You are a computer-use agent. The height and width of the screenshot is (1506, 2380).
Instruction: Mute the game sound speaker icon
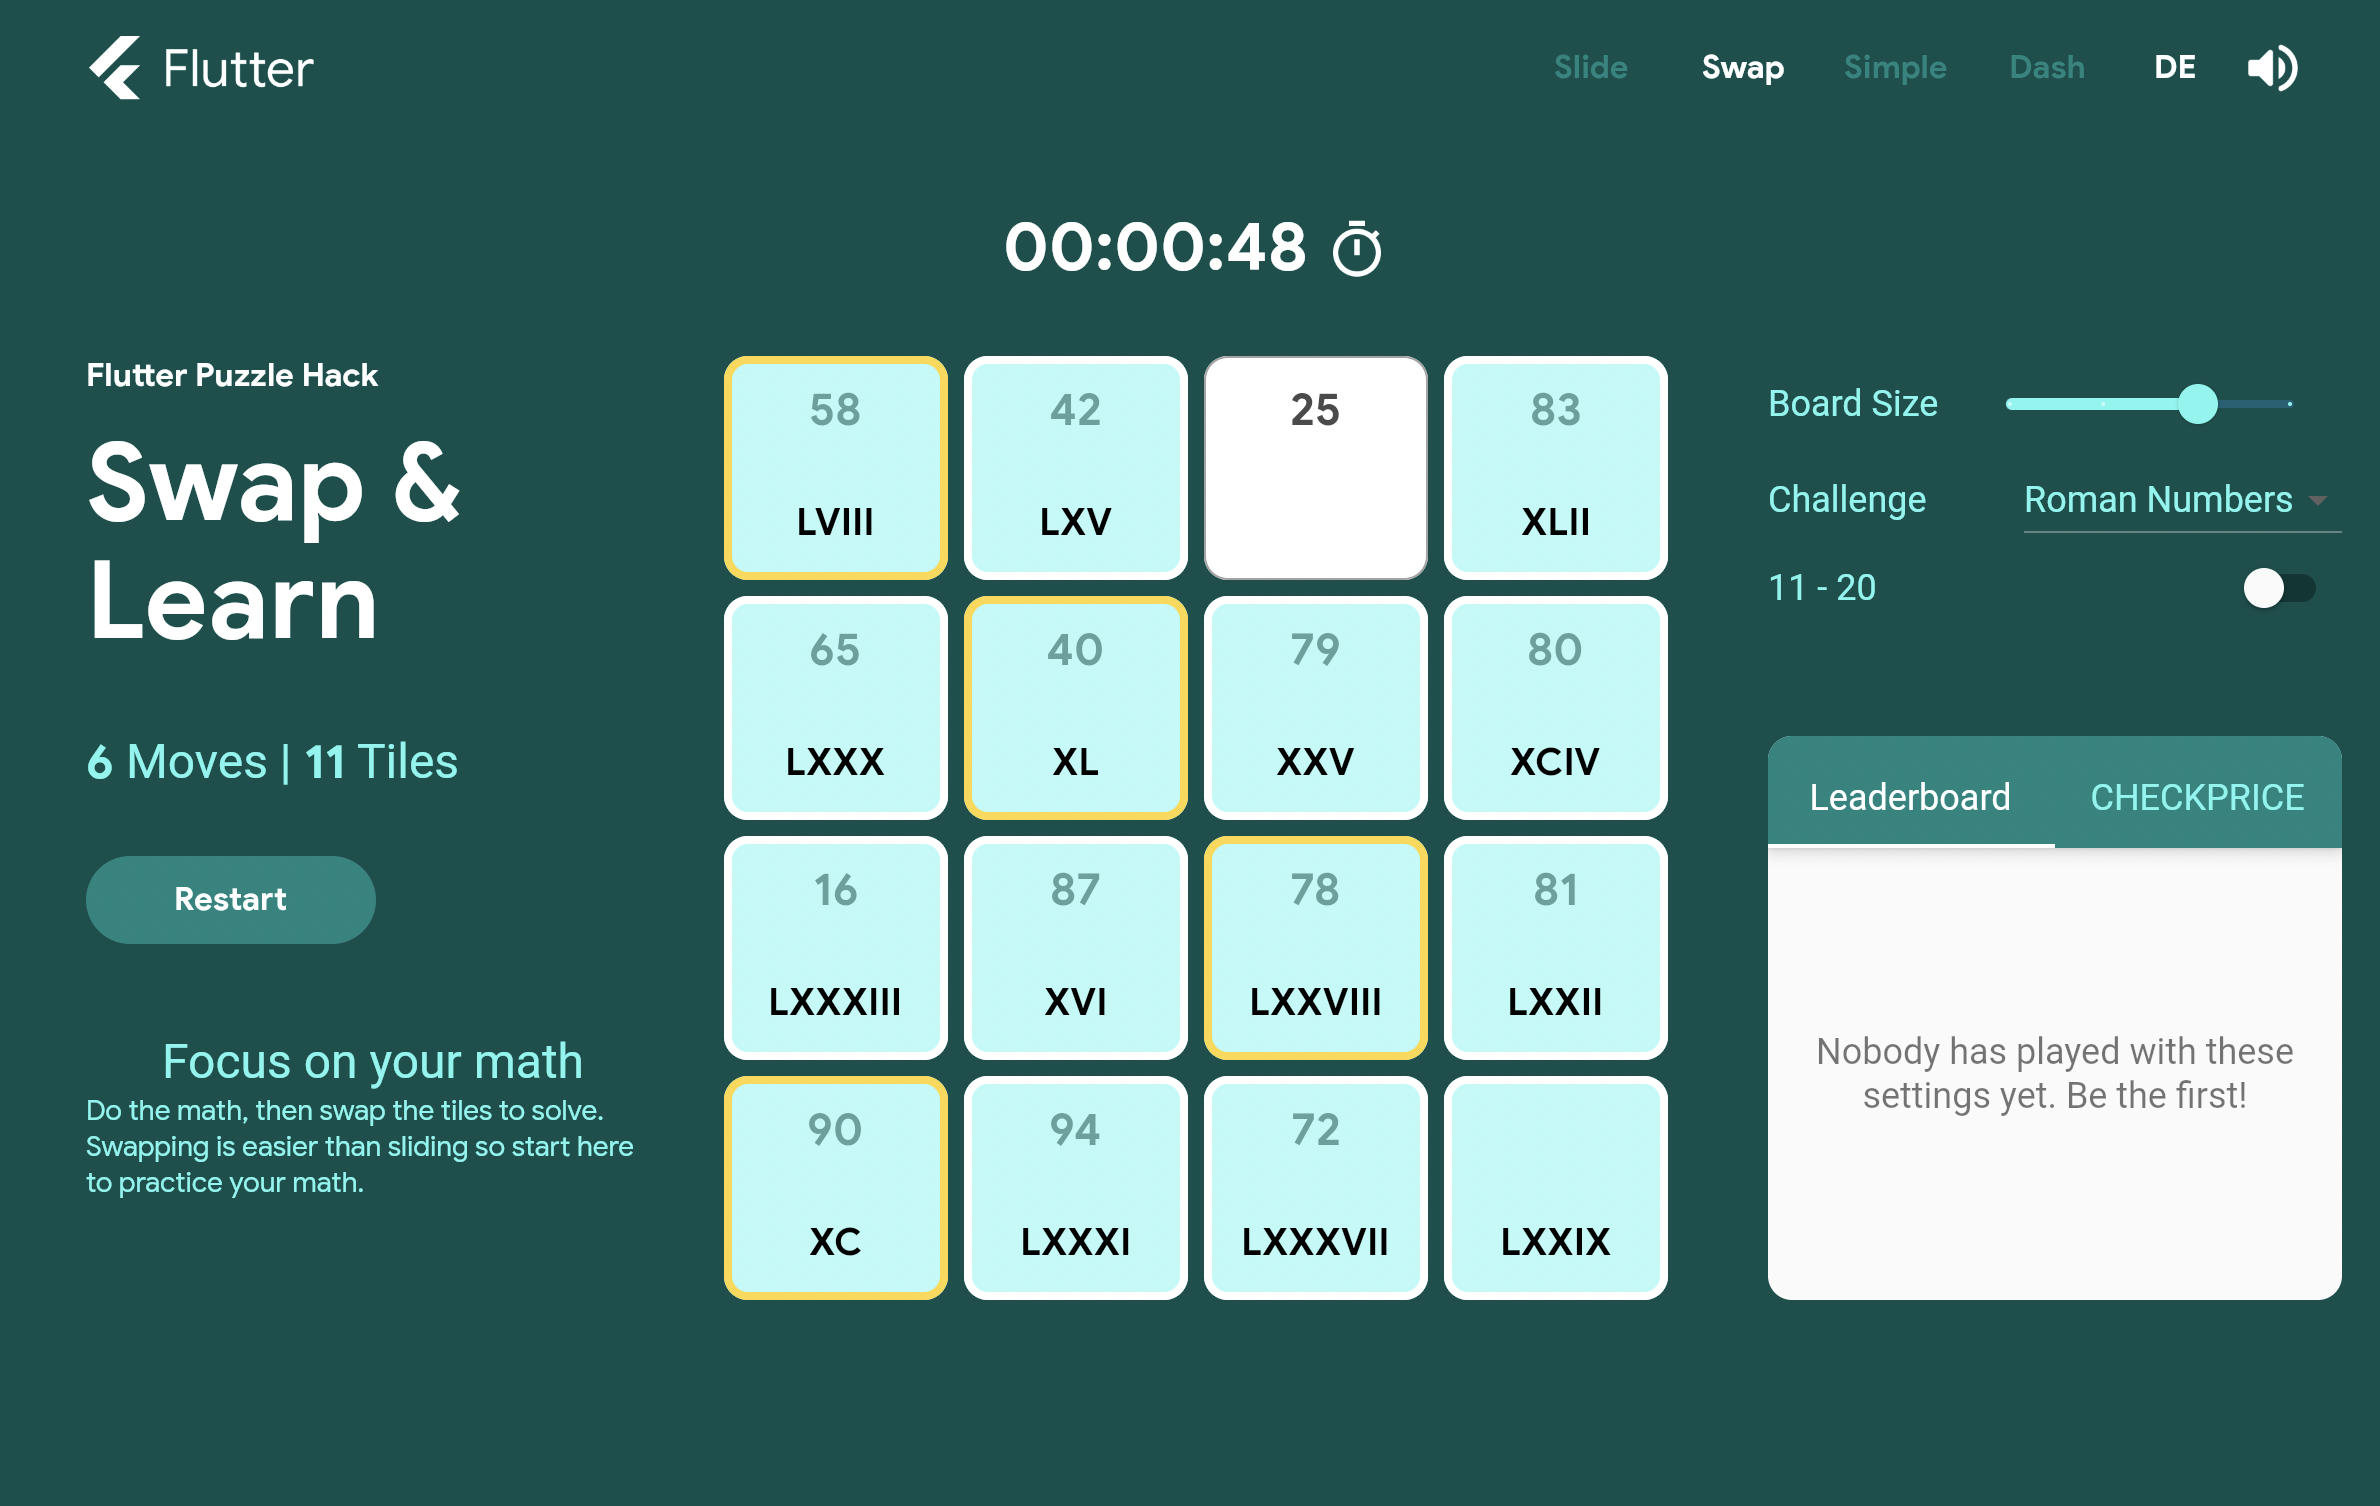2271,68
